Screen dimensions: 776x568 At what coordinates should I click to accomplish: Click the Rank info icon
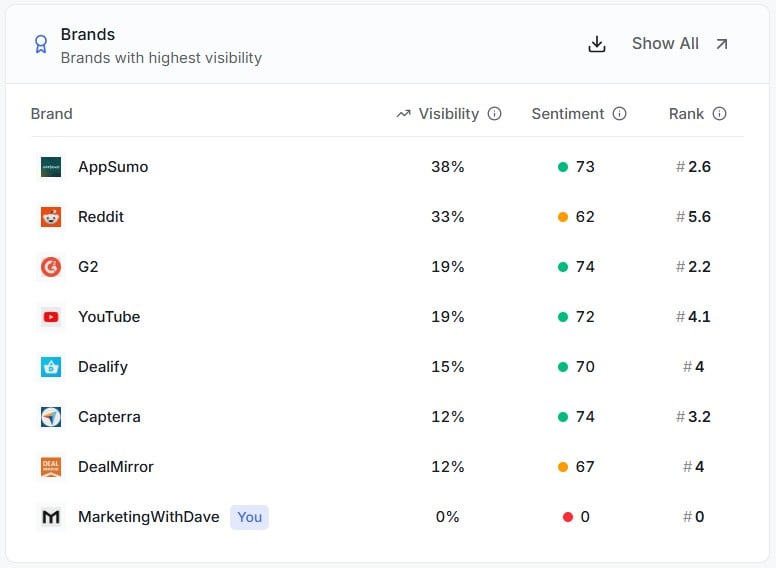coord(719,114)
